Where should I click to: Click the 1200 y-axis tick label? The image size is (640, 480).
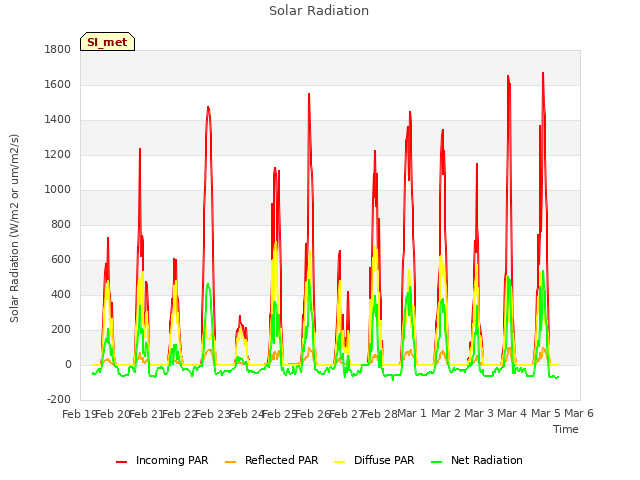pyautogui.click(x=58, y=155)
